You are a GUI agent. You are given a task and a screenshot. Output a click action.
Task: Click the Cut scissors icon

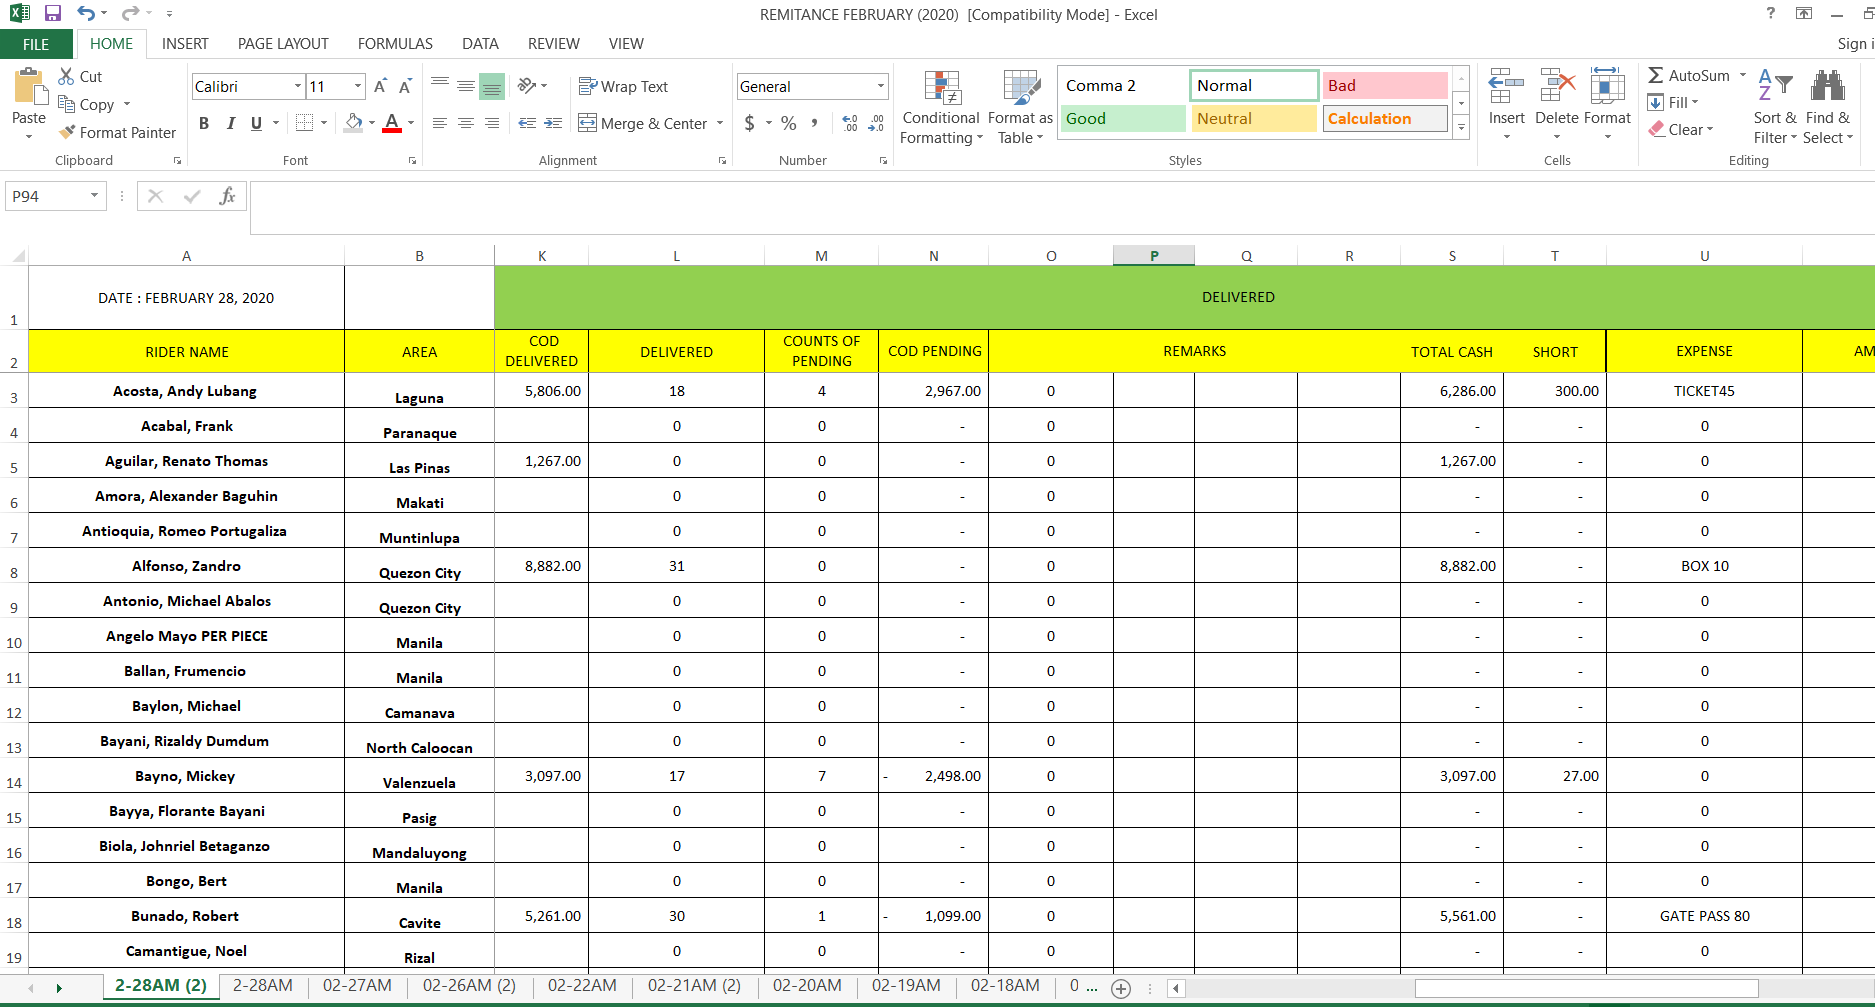pos(67,76)
